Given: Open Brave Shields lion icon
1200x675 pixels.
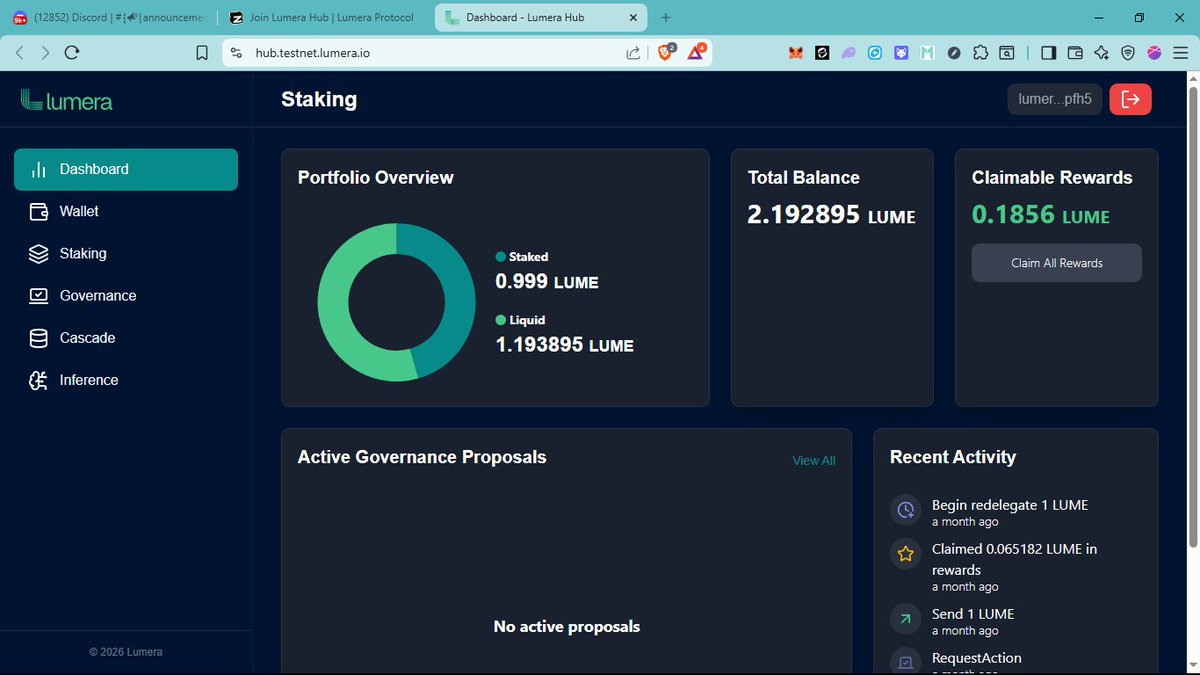Looking at the screenshot, I should [666, 52].
